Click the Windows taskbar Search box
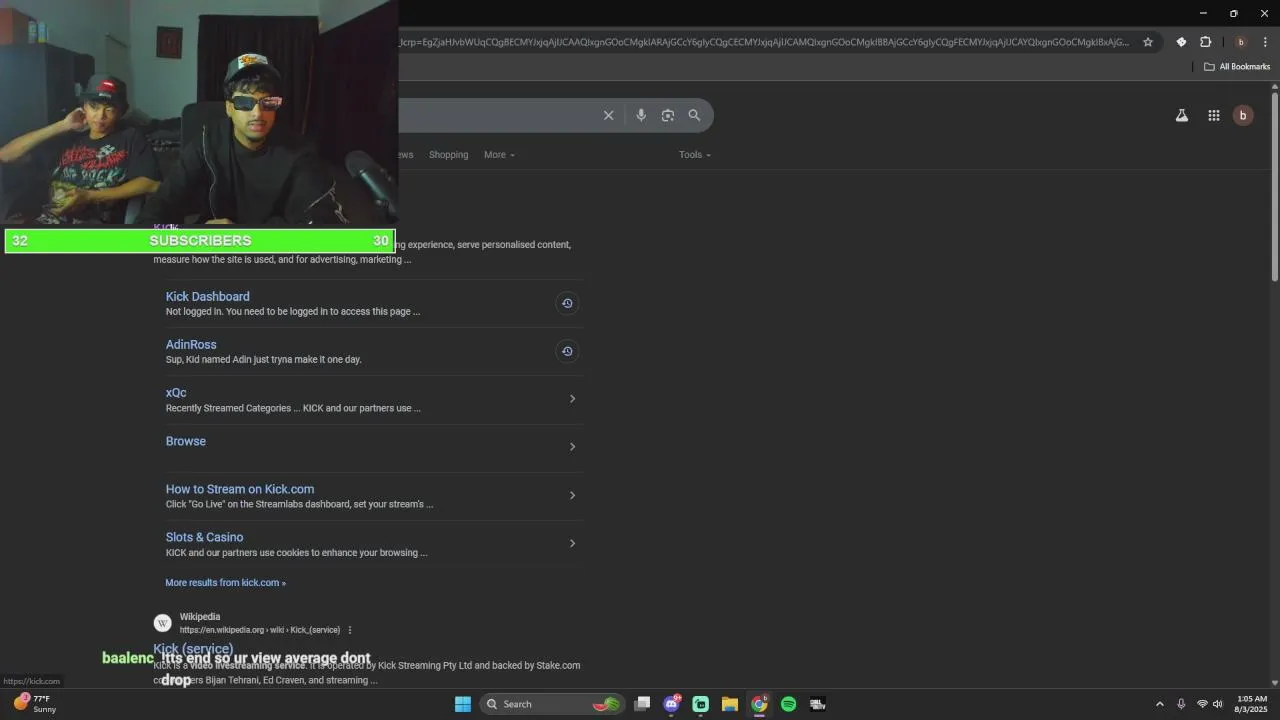 (551, 704)
